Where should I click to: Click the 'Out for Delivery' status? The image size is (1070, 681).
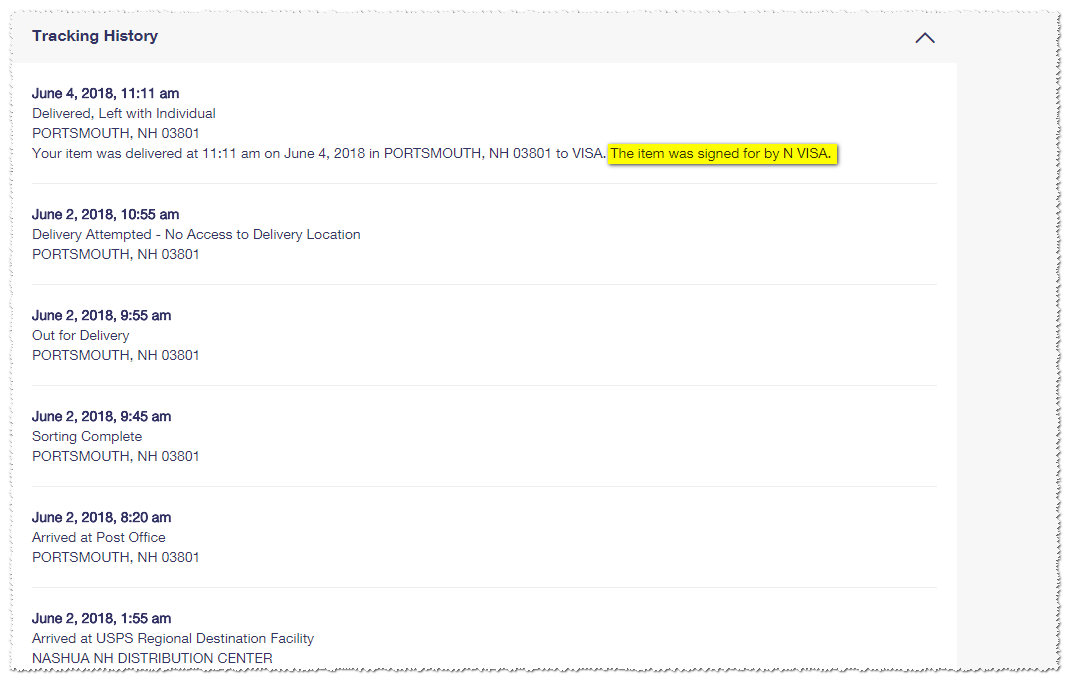tap(81, 335)
